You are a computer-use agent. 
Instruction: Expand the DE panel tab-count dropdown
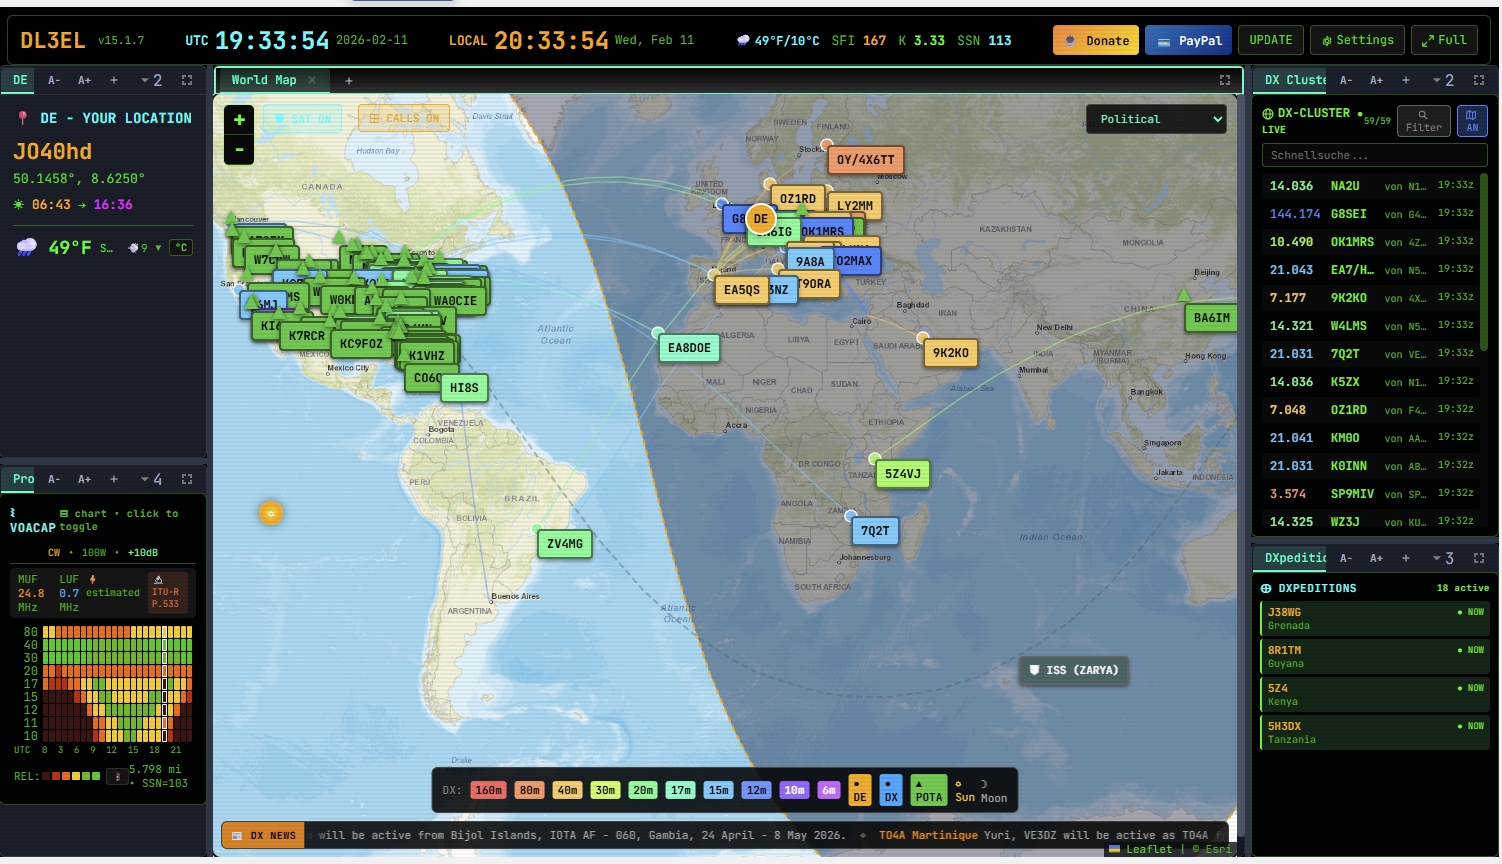pyautogui.click(x=152, y=80)
